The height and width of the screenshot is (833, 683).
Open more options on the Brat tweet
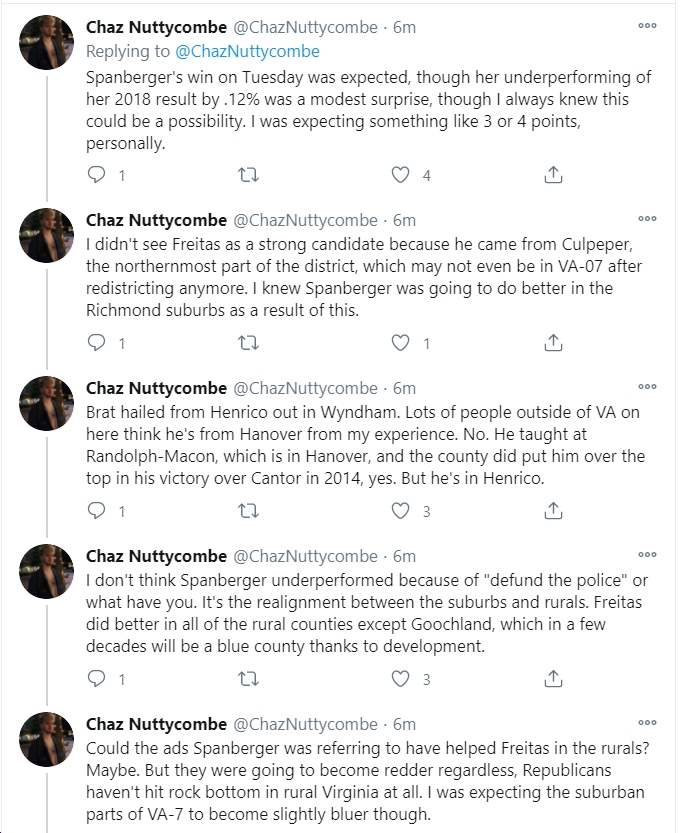click(x=647, y=387)
